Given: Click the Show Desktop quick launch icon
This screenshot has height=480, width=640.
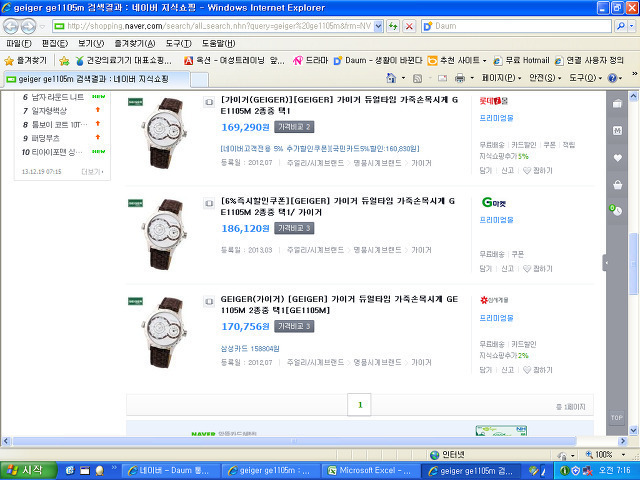Looking at the screenshot, I should click(x=84, y=471).
